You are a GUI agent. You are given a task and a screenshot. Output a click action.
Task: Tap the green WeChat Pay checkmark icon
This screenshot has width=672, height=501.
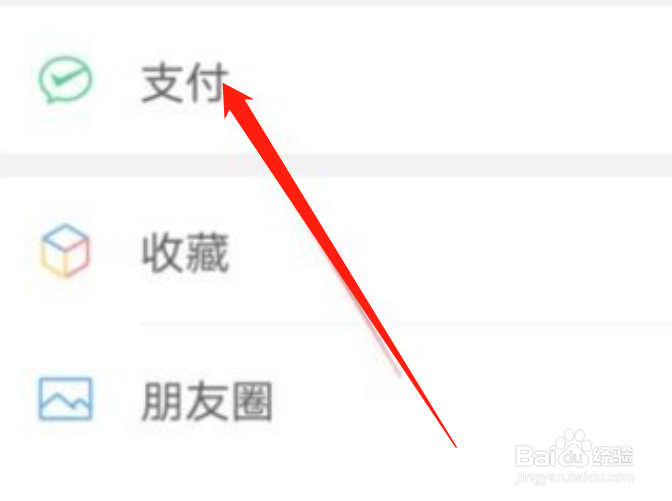(x=65, y=80)
